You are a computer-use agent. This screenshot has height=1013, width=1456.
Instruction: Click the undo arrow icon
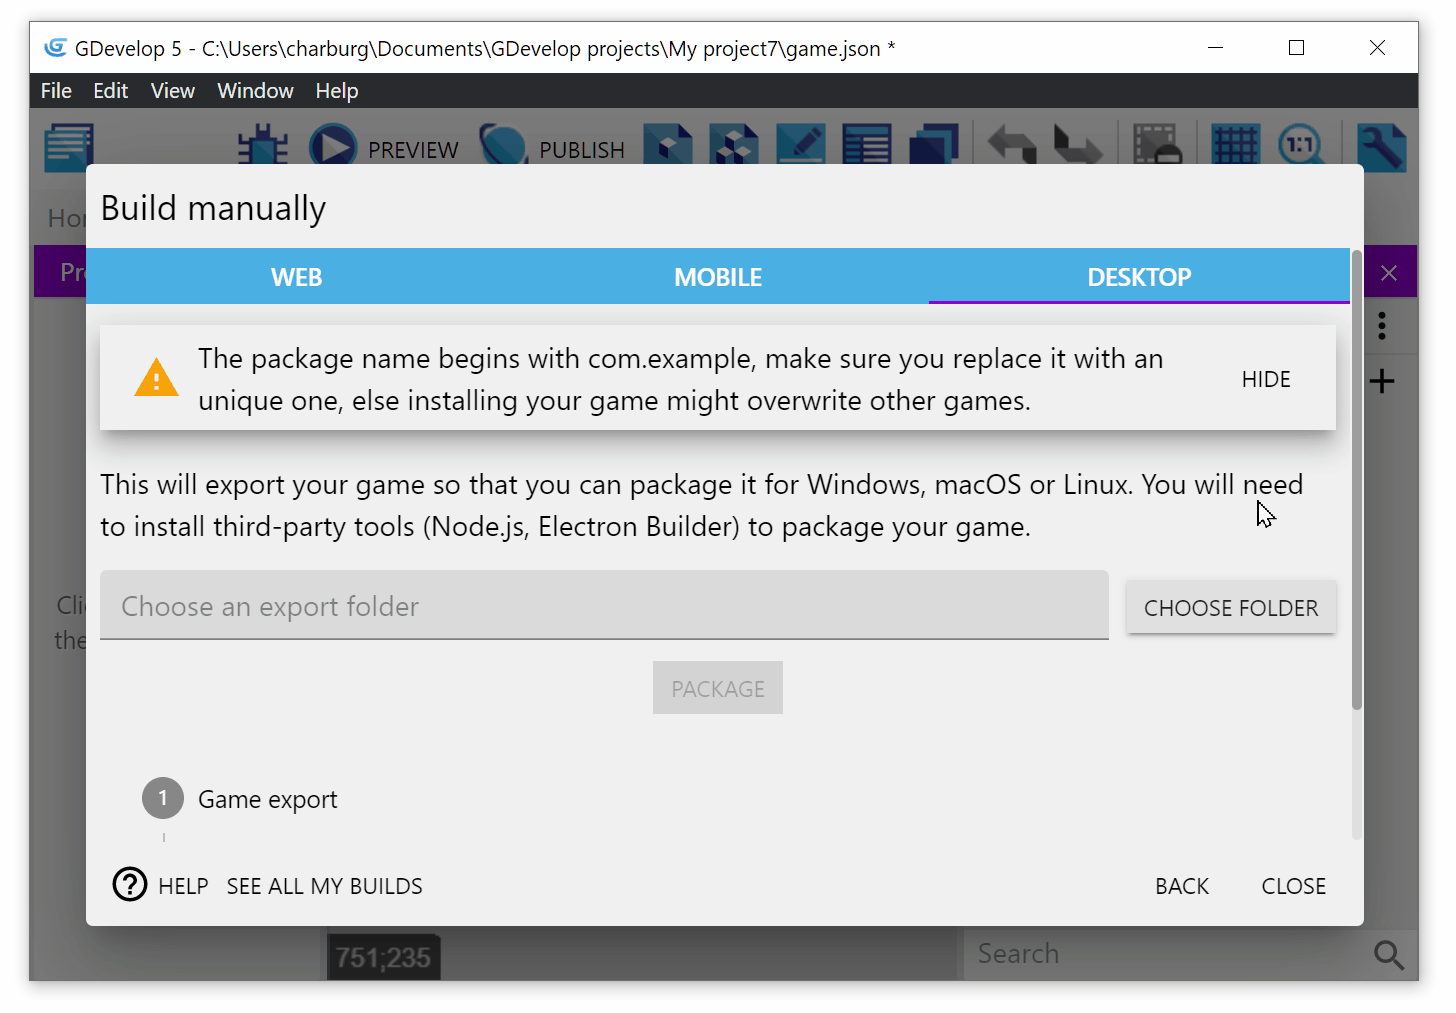point(1012,146)
